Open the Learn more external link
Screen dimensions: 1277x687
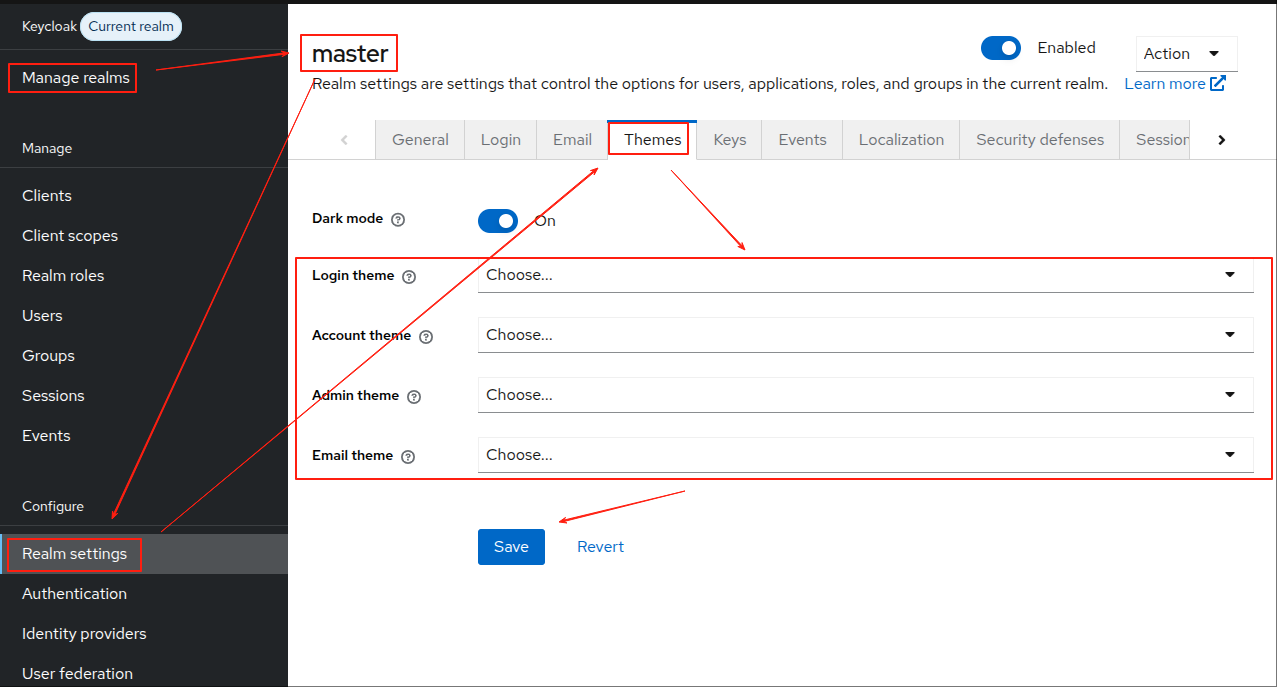[x=1174, y=84]
